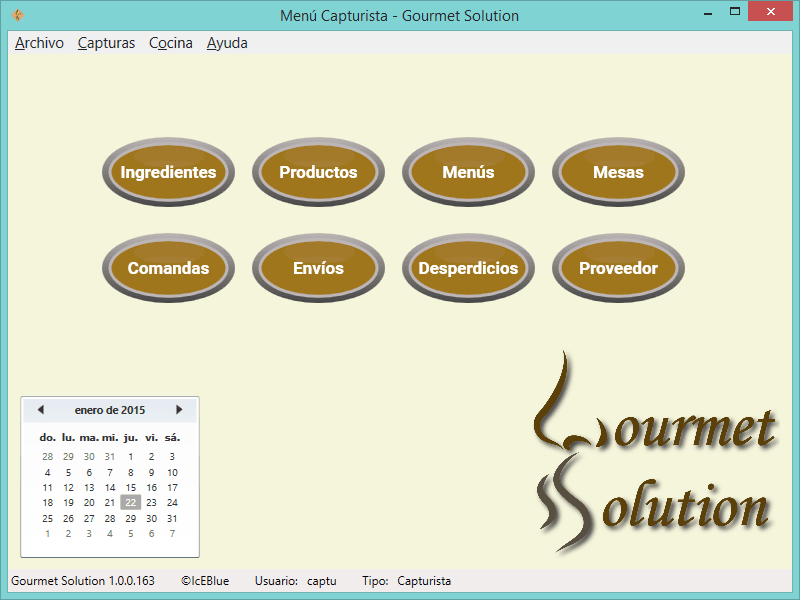Open the Ingredientes module
The width and height of the screenshot is (800, 600).
click(x=168, y=172)
